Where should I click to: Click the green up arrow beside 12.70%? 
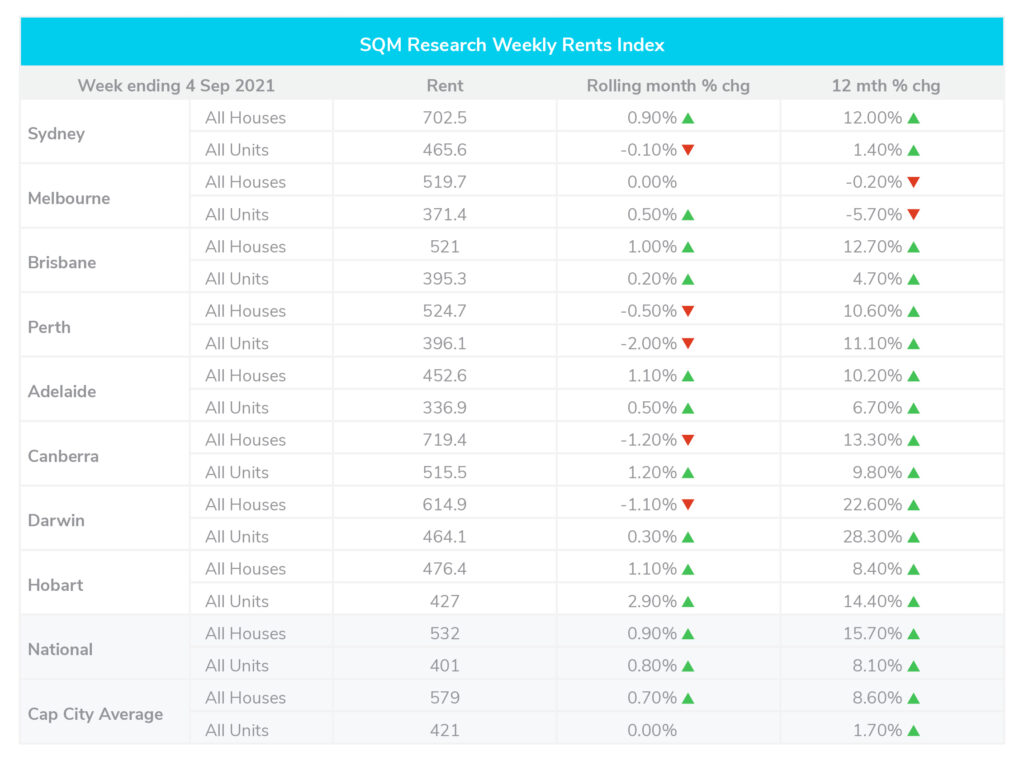pyautogui.click(x=913, y=247)
